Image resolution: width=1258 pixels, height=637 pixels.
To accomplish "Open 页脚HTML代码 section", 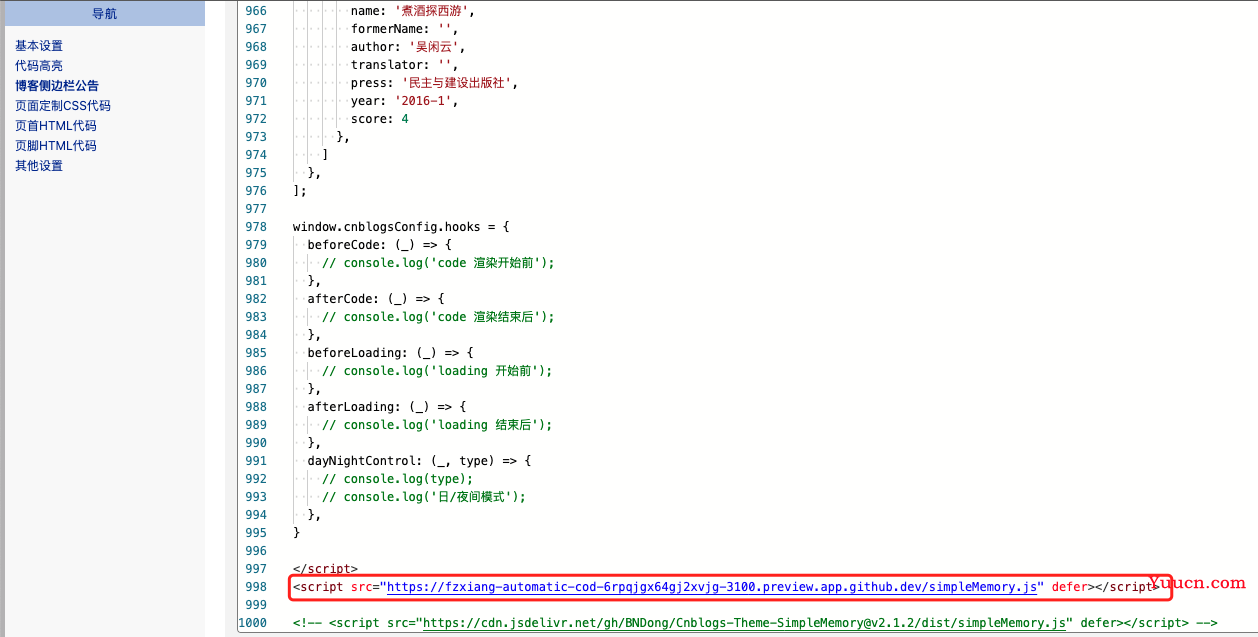I will [56, 146].
